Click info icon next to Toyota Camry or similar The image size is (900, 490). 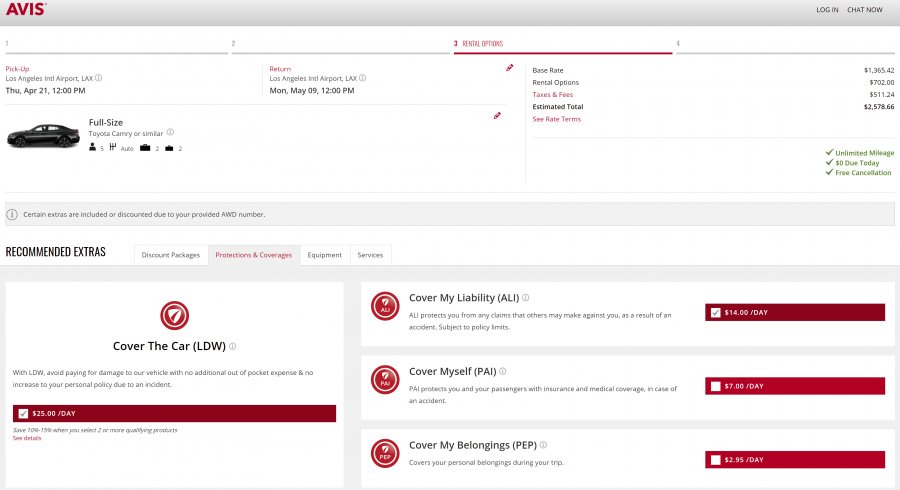coord(170,132)
